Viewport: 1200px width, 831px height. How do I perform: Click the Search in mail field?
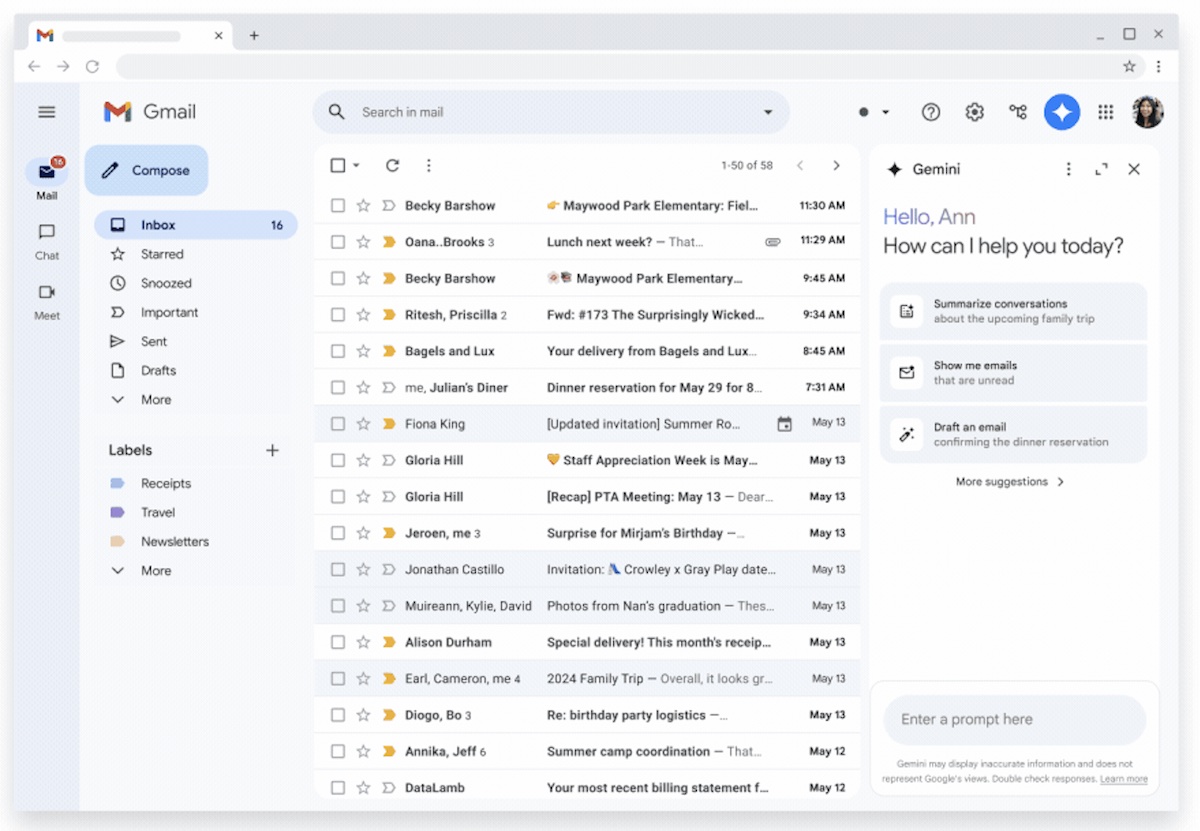tap(551, 112)
